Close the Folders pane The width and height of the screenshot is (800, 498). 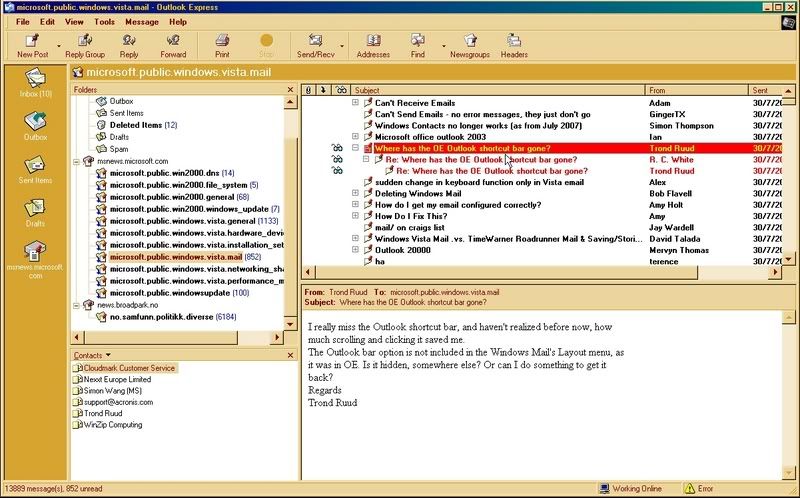pos(290,90)
